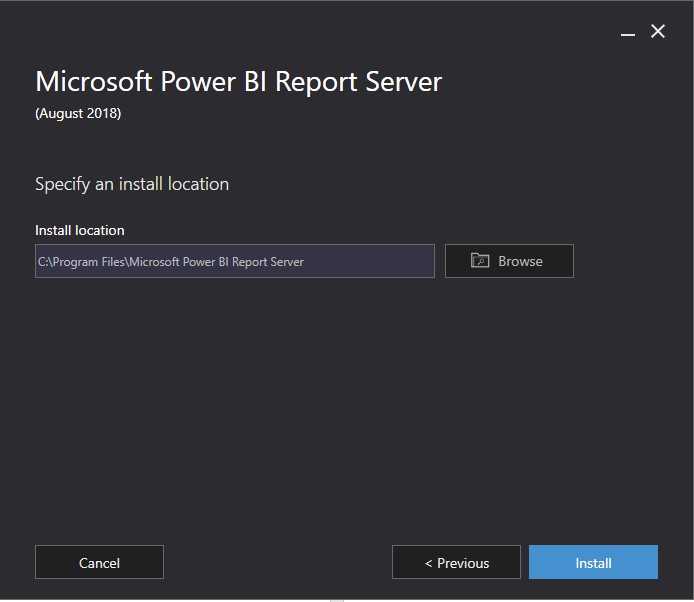Screen dimensions: 694x602
Task: Start installation with the blue Install button
Action: [593, 562]
